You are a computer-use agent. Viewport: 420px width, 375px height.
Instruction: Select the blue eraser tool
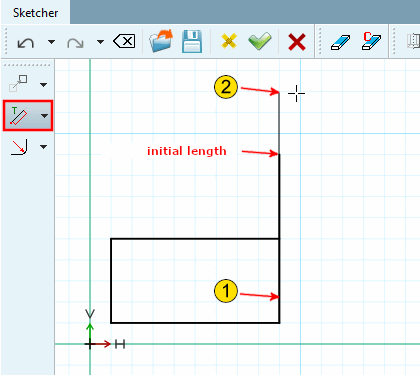[x=340, y=42]
